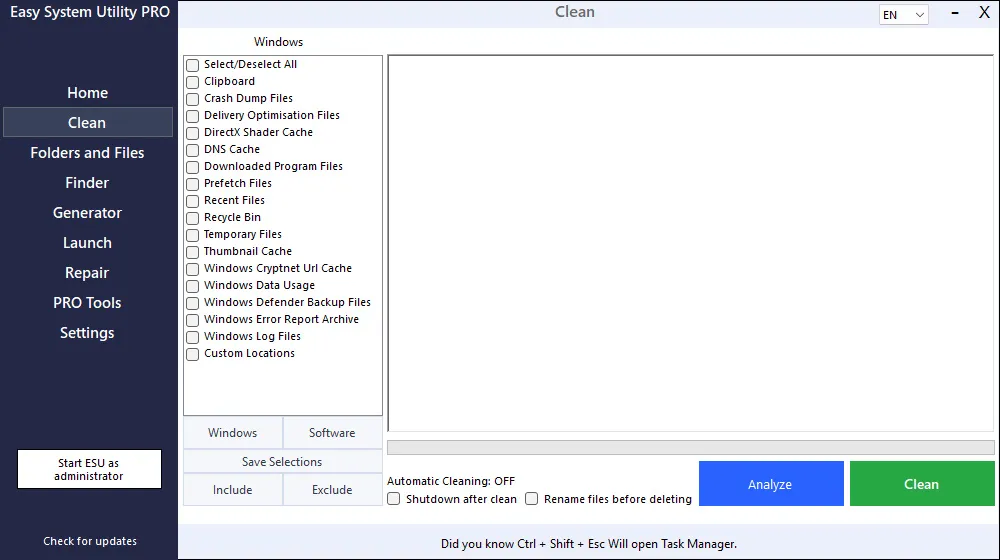The image size is (1000, 560).
Task: Enable Prefetch Files checkbox
Action: pos(193,184)
